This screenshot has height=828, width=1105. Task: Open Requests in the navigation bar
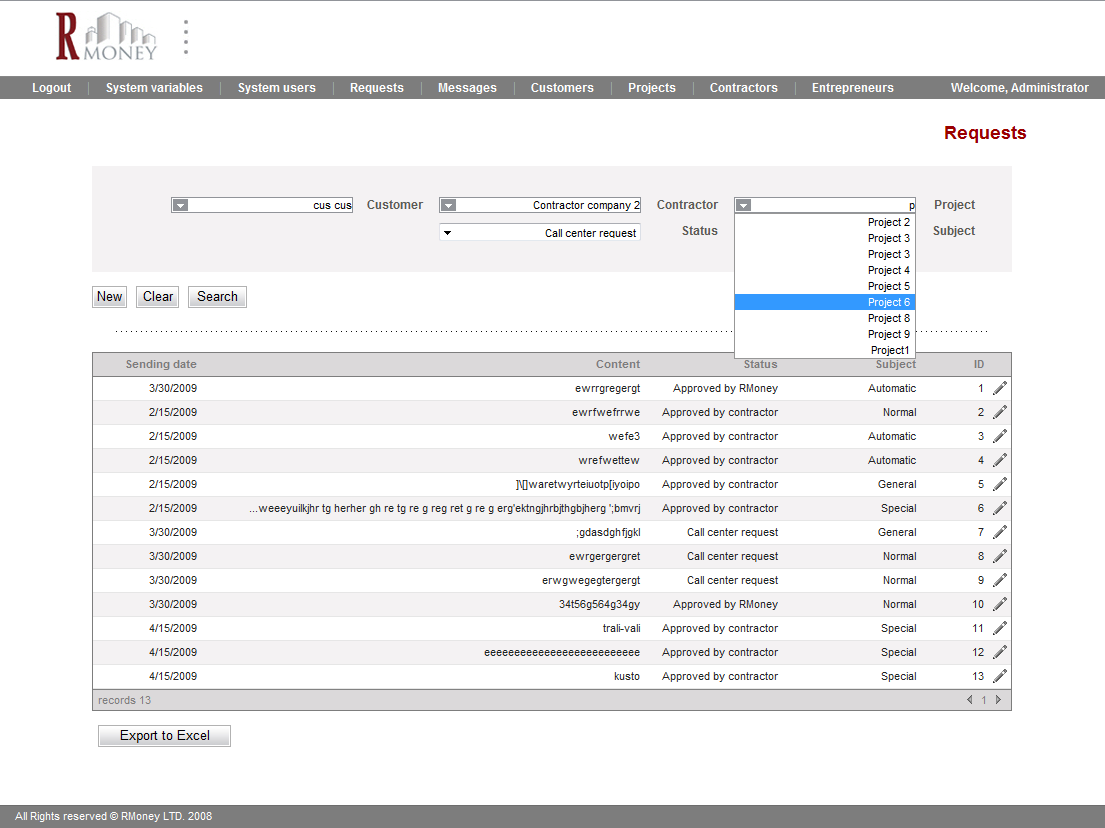[x=376, y=87]
